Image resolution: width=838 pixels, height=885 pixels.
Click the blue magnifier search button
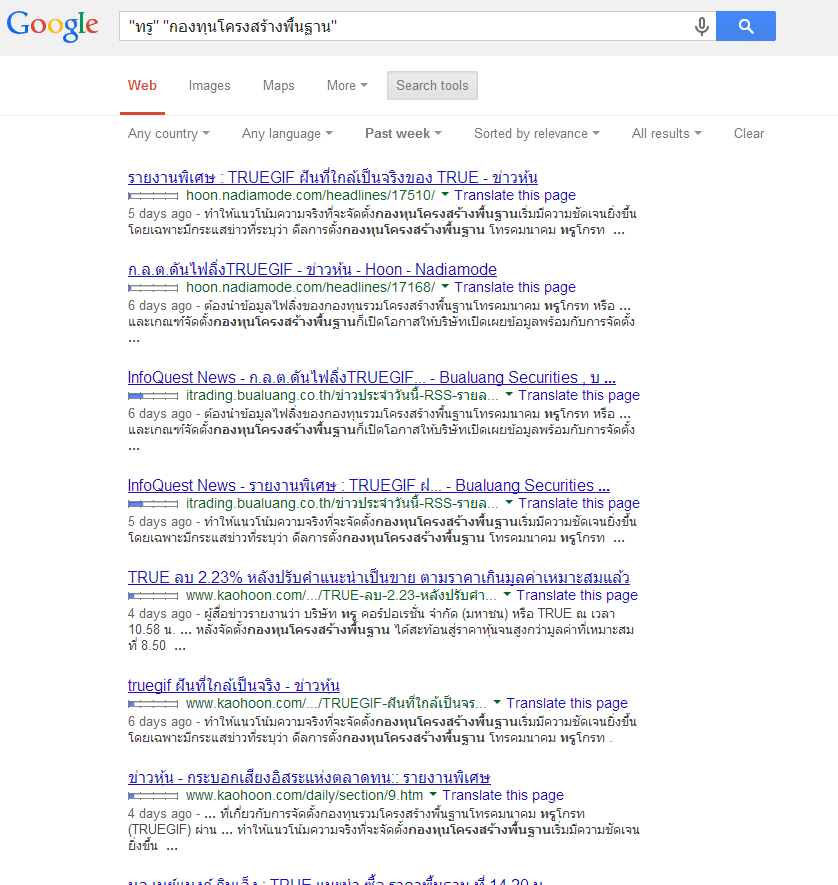pos(746,26)
